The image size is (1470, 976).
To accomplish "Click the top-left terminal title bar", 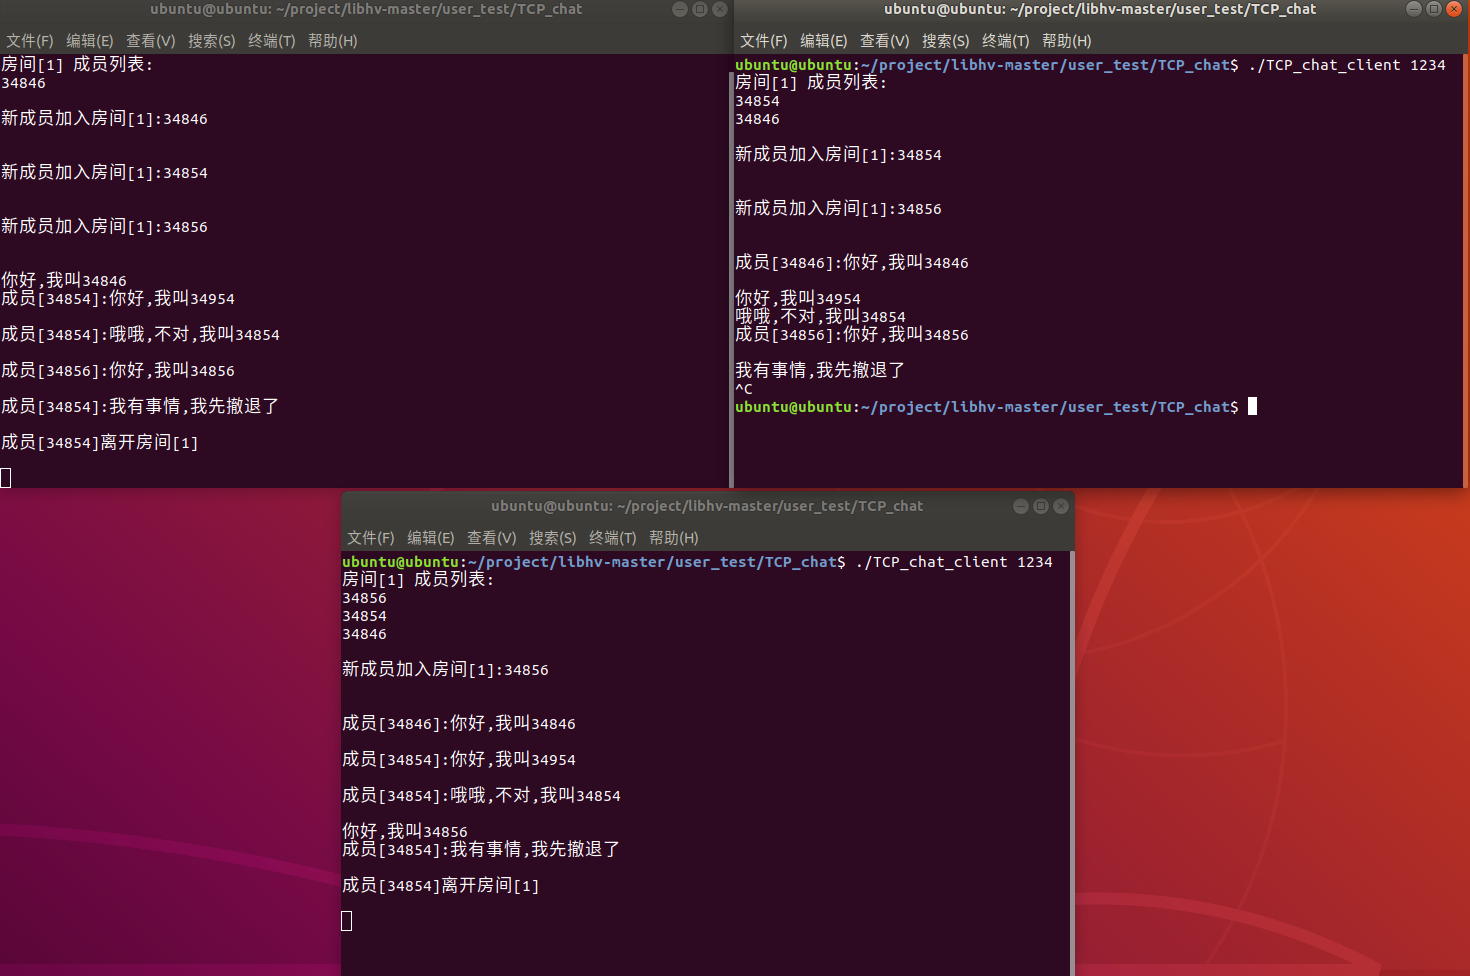I will (366, 9).
